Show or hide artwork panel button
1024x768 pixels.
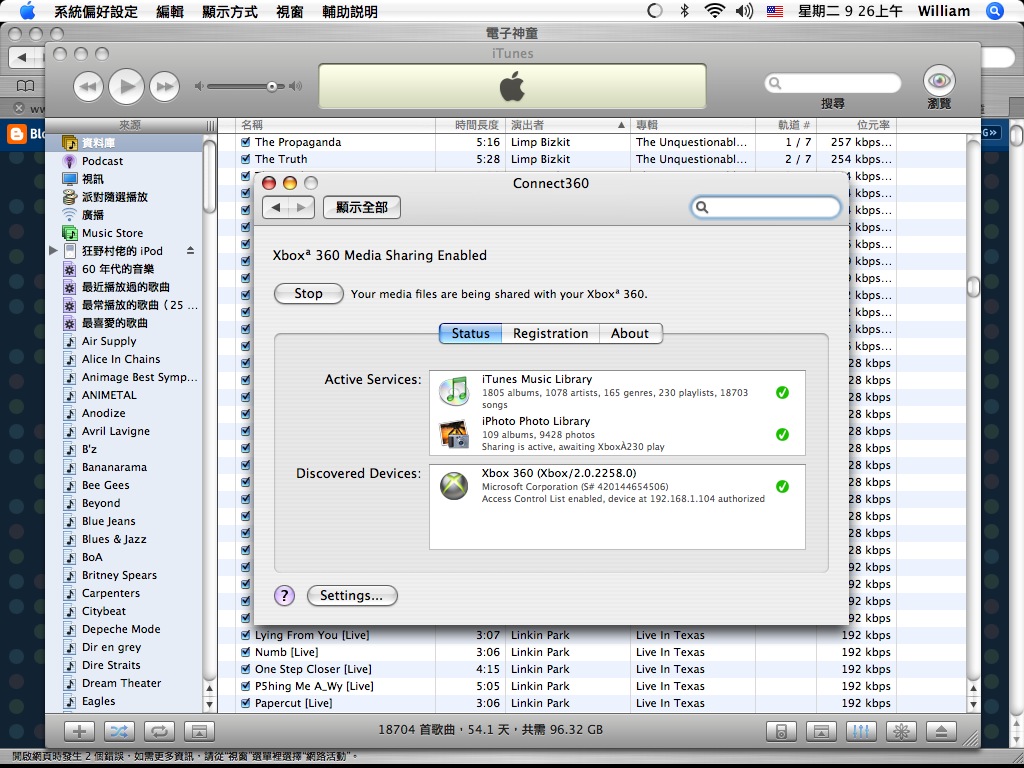tap(199, 731)
